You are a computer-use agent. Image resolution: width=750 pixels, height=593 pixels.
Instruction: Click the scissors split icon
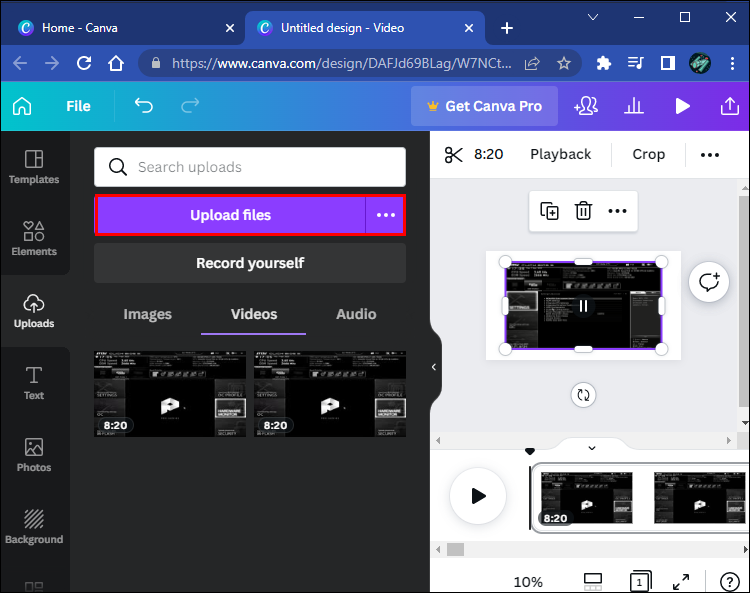[454, 154]
